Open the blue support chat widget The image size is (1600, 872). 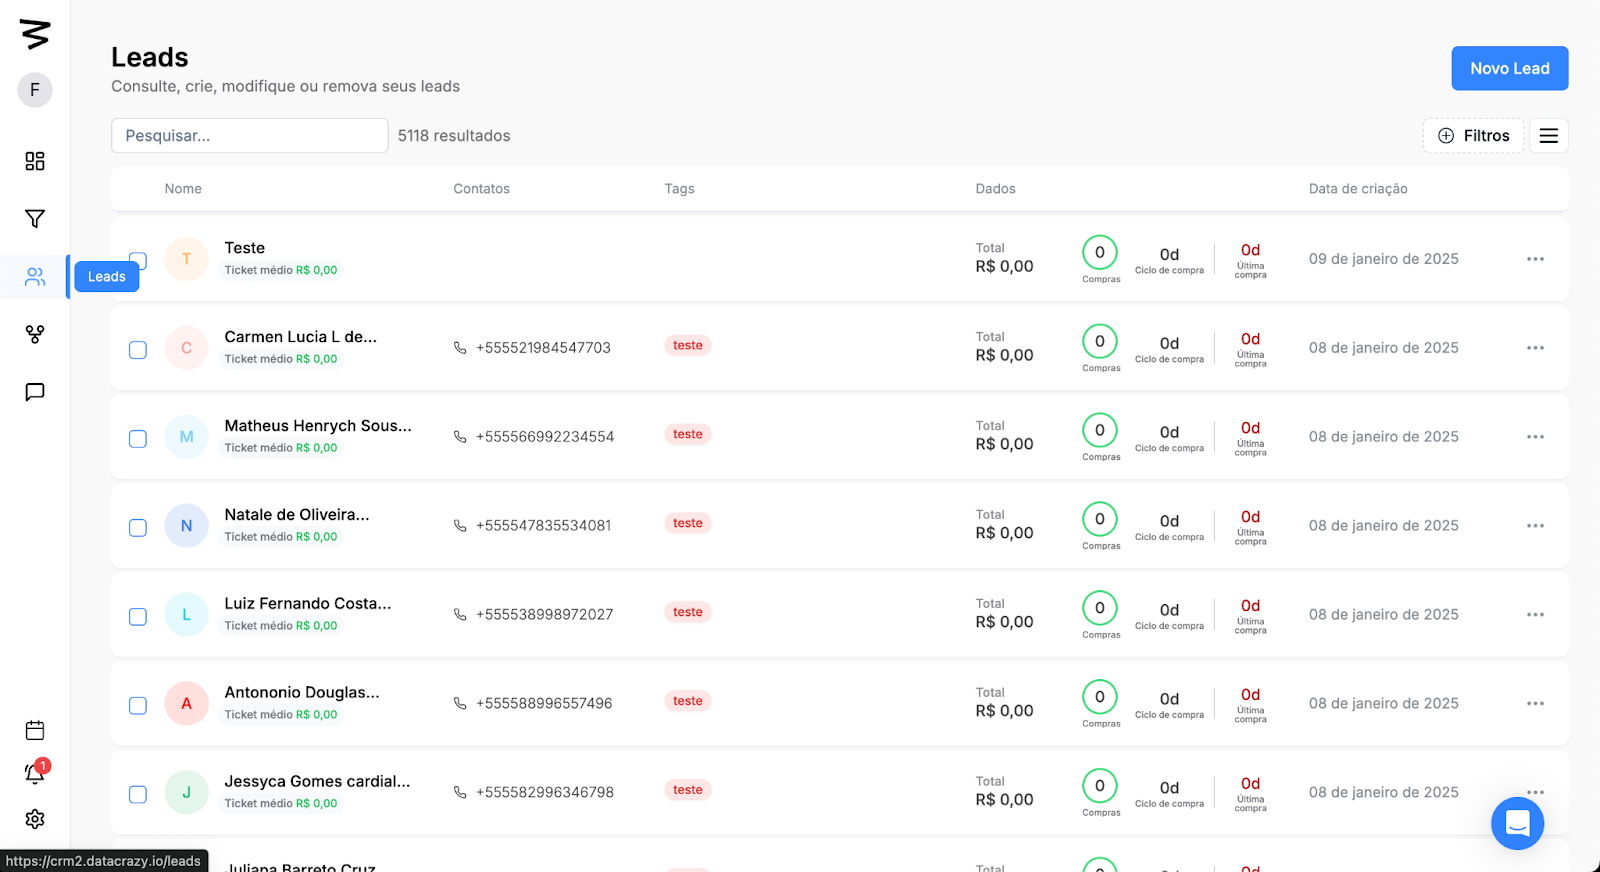[1517, 823]
